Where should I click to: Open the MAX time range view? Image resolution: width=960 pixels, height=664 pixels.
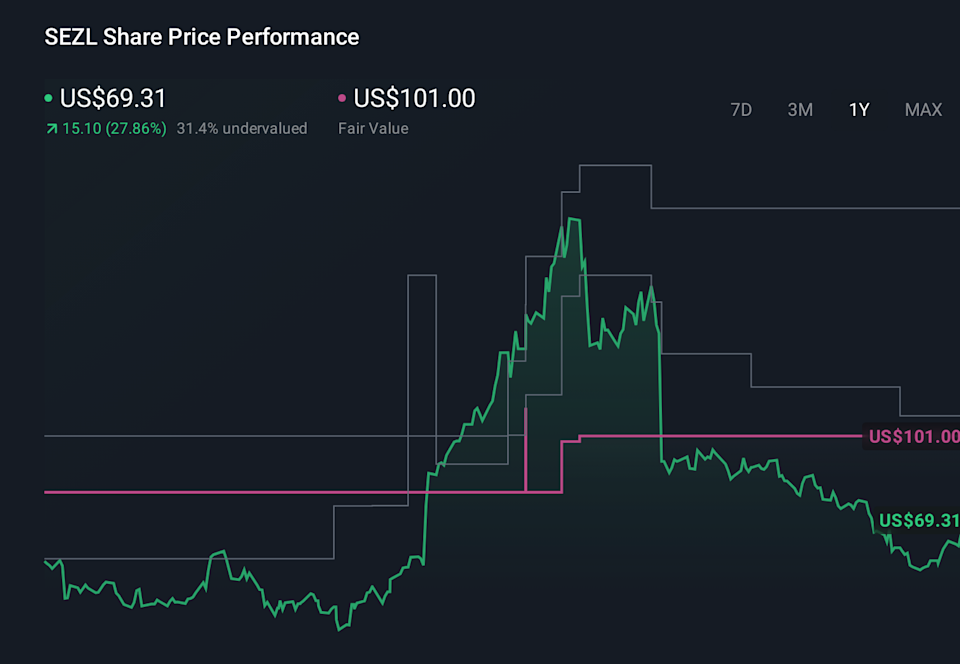click(x=923, y=110)
